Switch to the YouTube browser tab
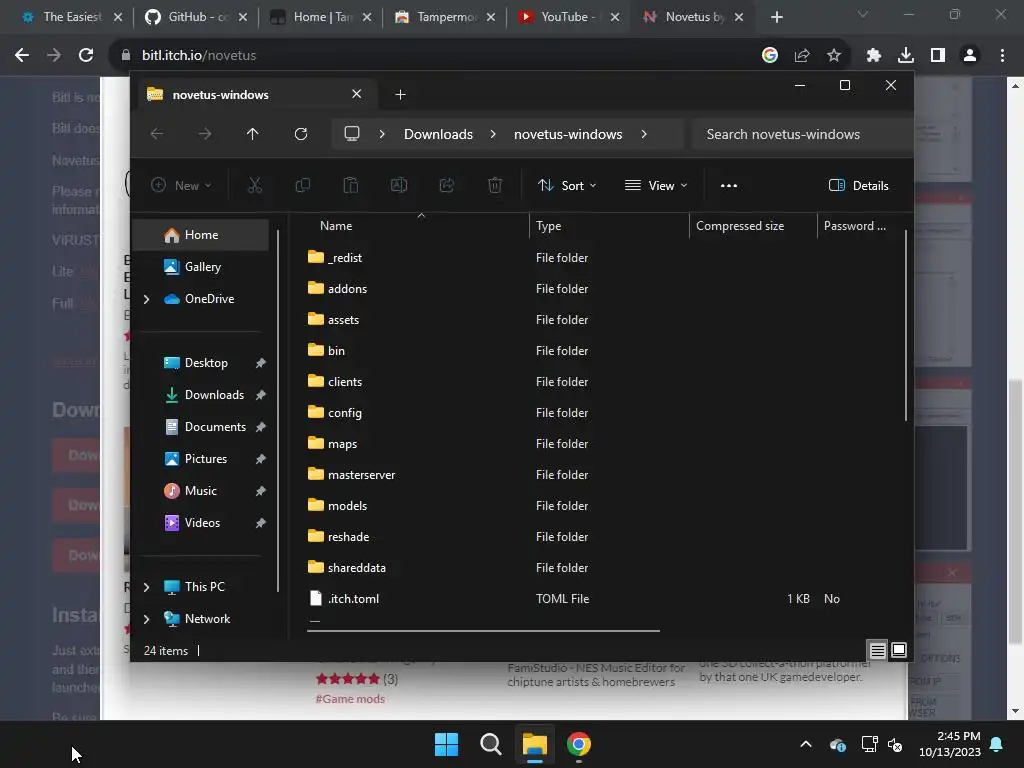 pos(567,17)
